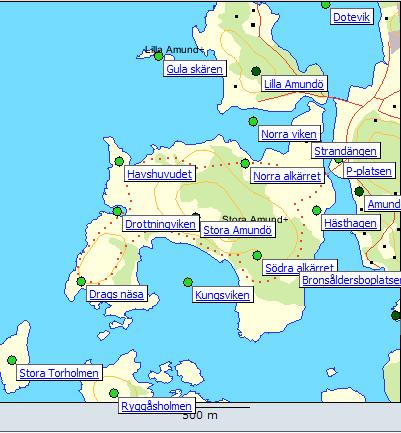The height and width of the screenshot is (433, 401).
Task: Select the green marker at Drottningviken
Action: click(x=117, y=211)
